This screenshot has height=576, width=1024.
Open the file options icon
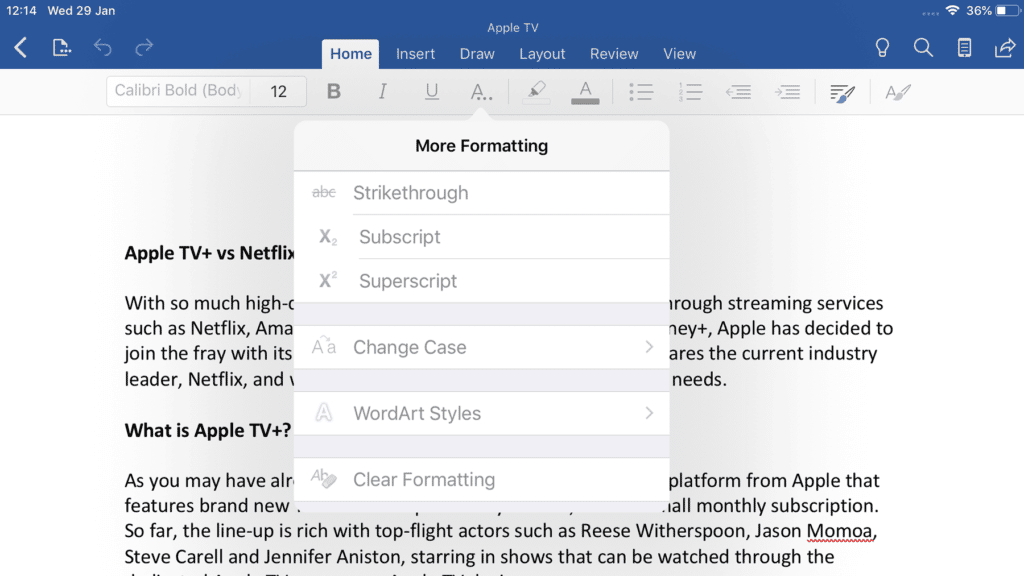(62, 48)
